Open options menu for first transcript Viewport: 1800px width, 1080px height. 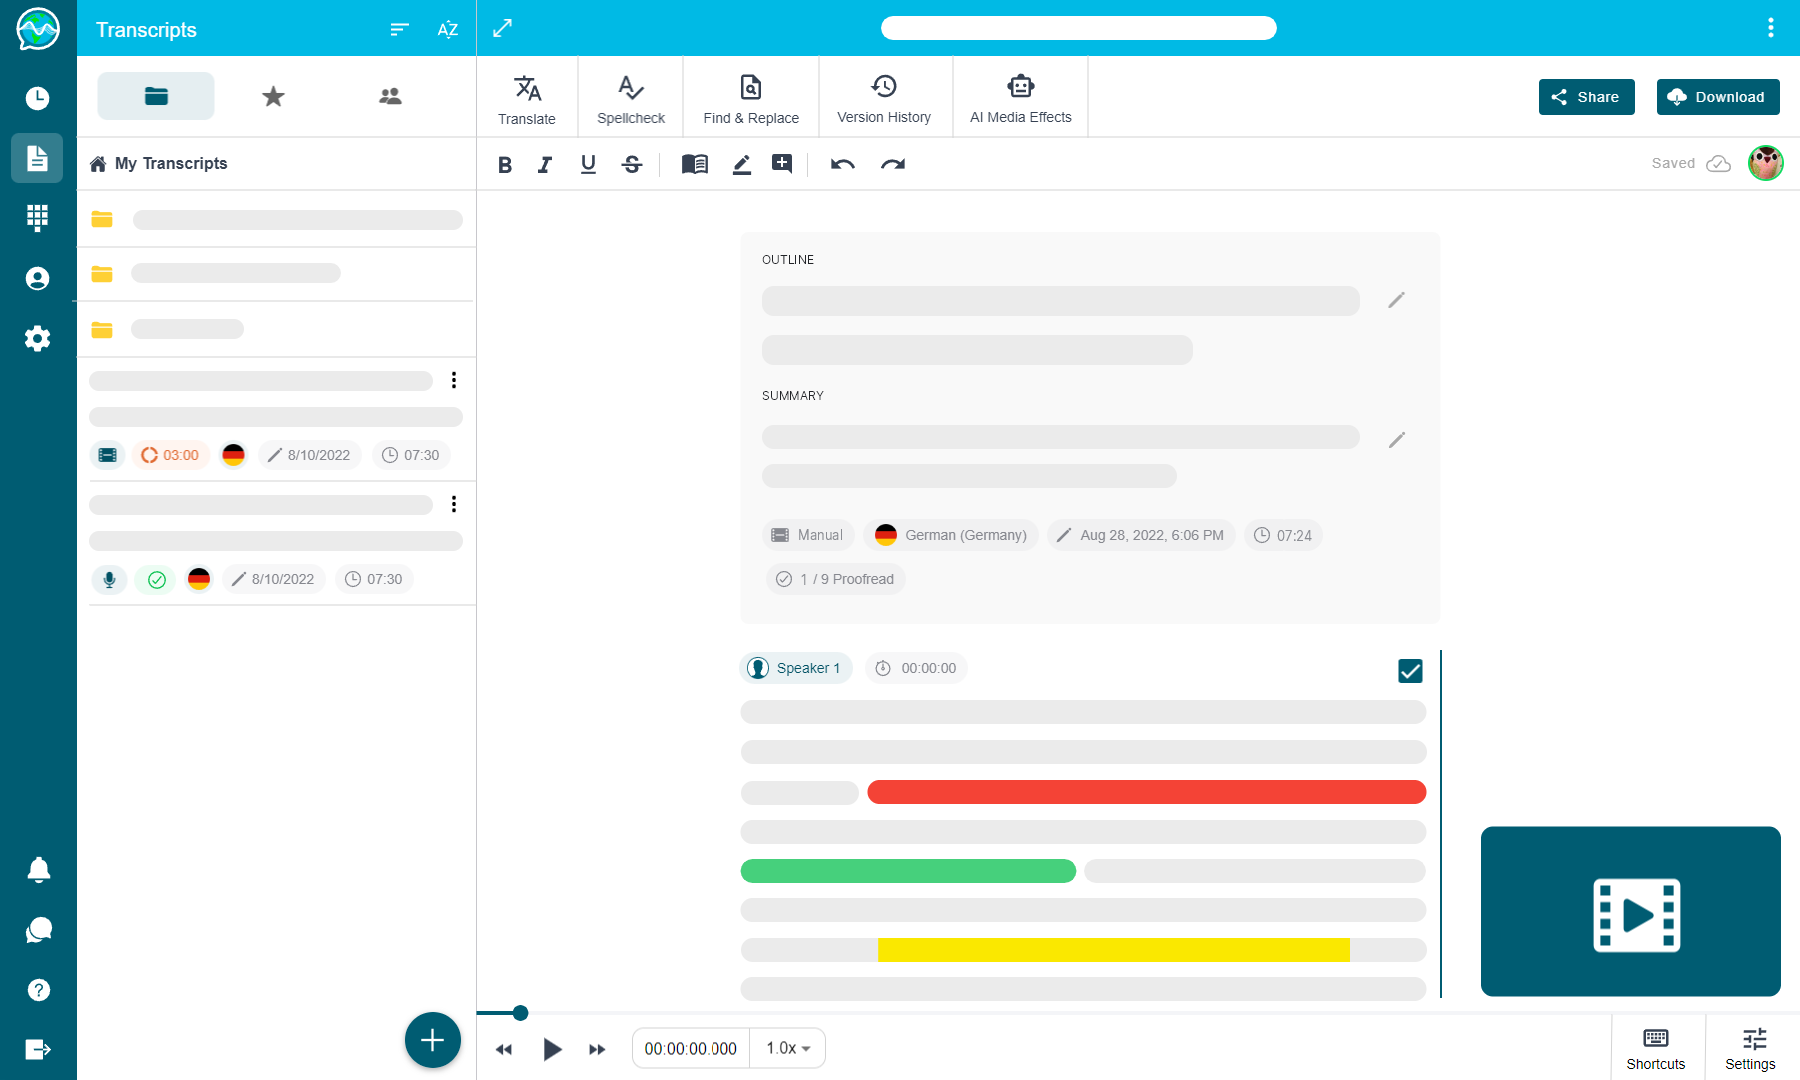pos(454,380)
